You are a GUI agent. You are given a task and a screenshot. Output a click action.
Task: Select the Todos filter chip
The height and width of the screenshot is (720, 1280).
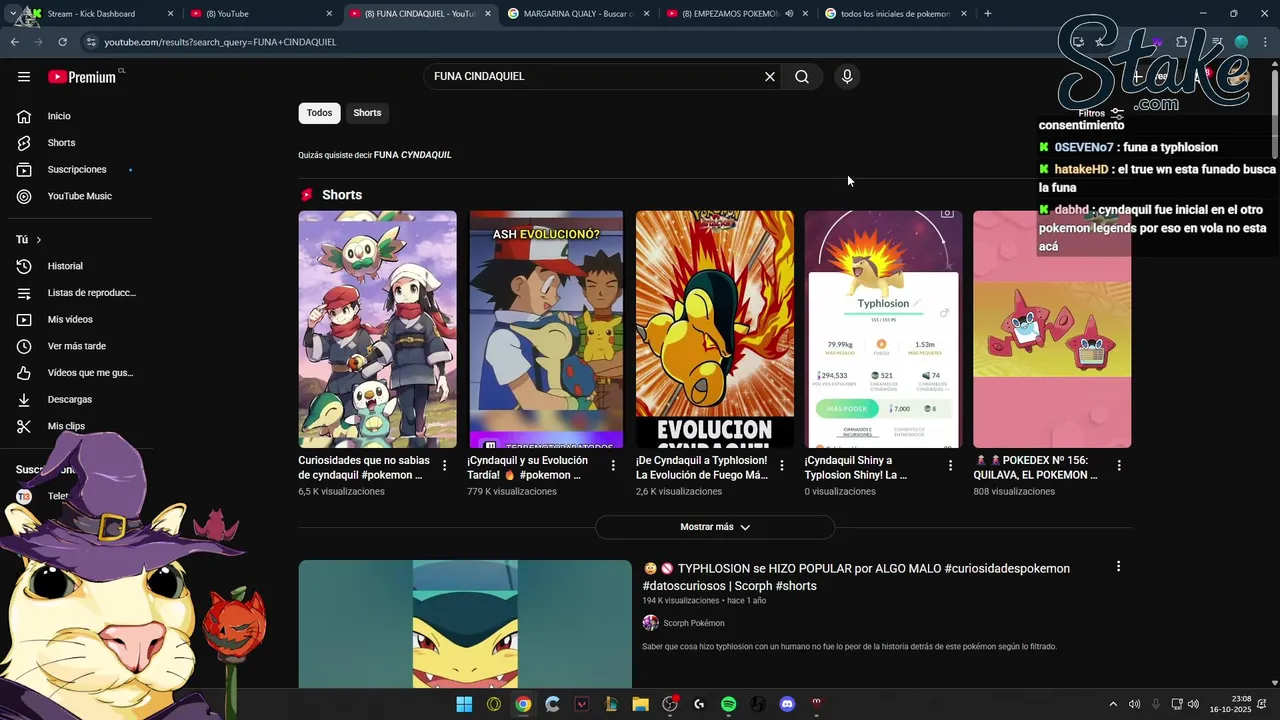click(x=319, y=113)
